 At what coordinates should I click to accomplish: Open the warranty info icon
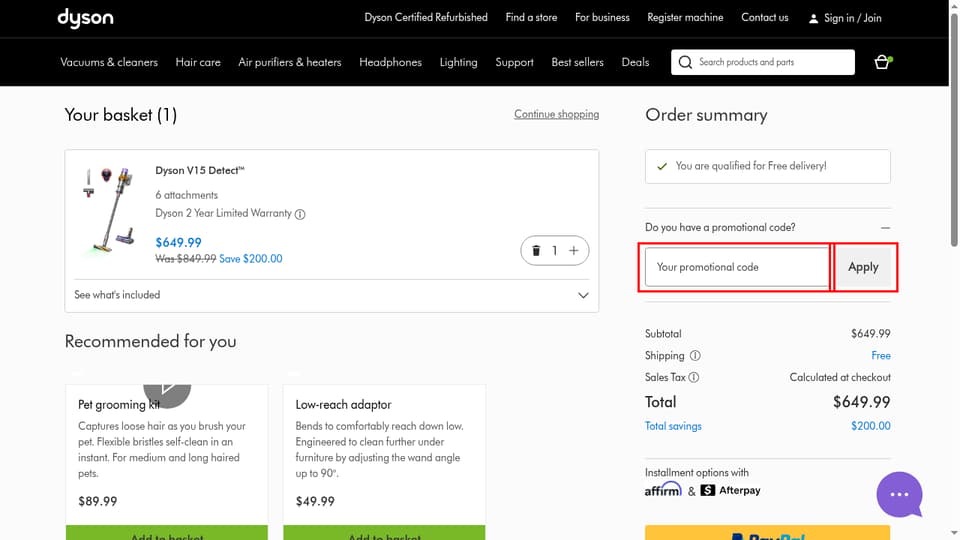click(x=300, y=214)
